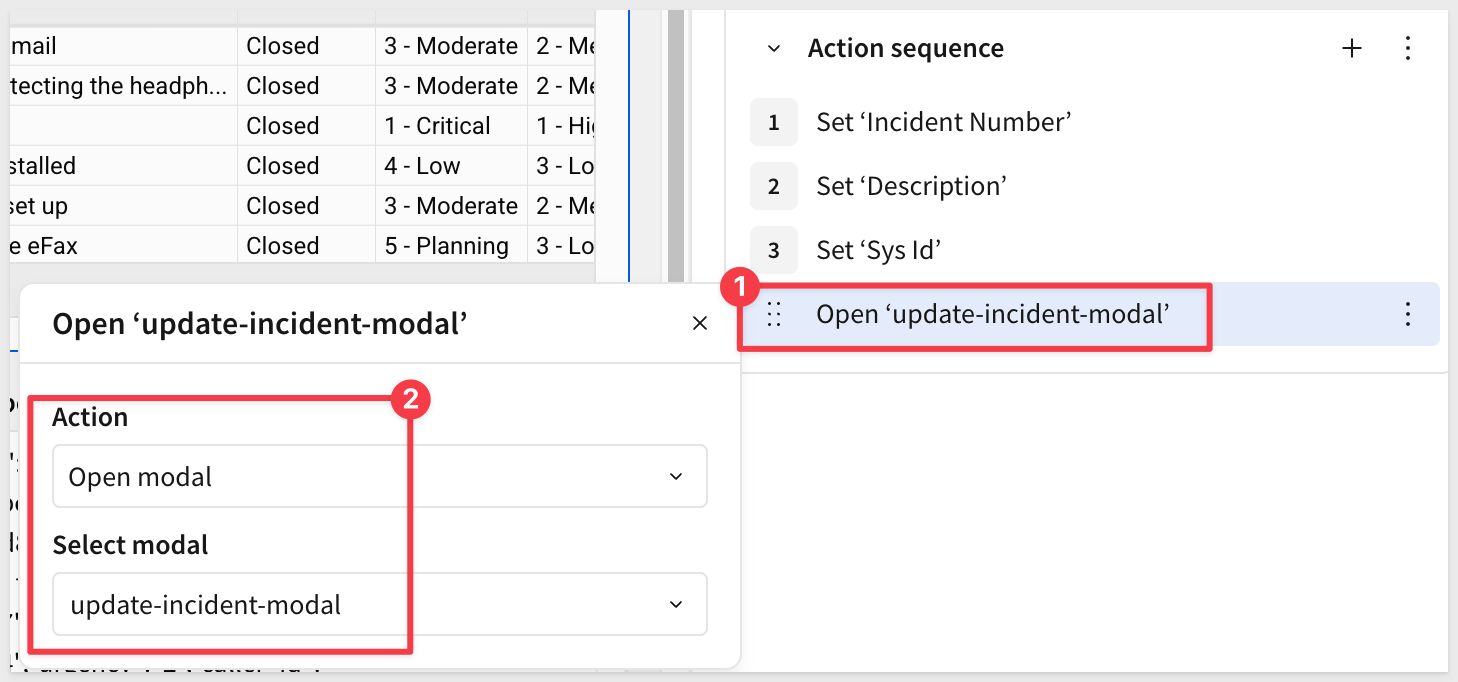Click step number 2 badge
Viewport: 1458px width, 682px height.
773,186
